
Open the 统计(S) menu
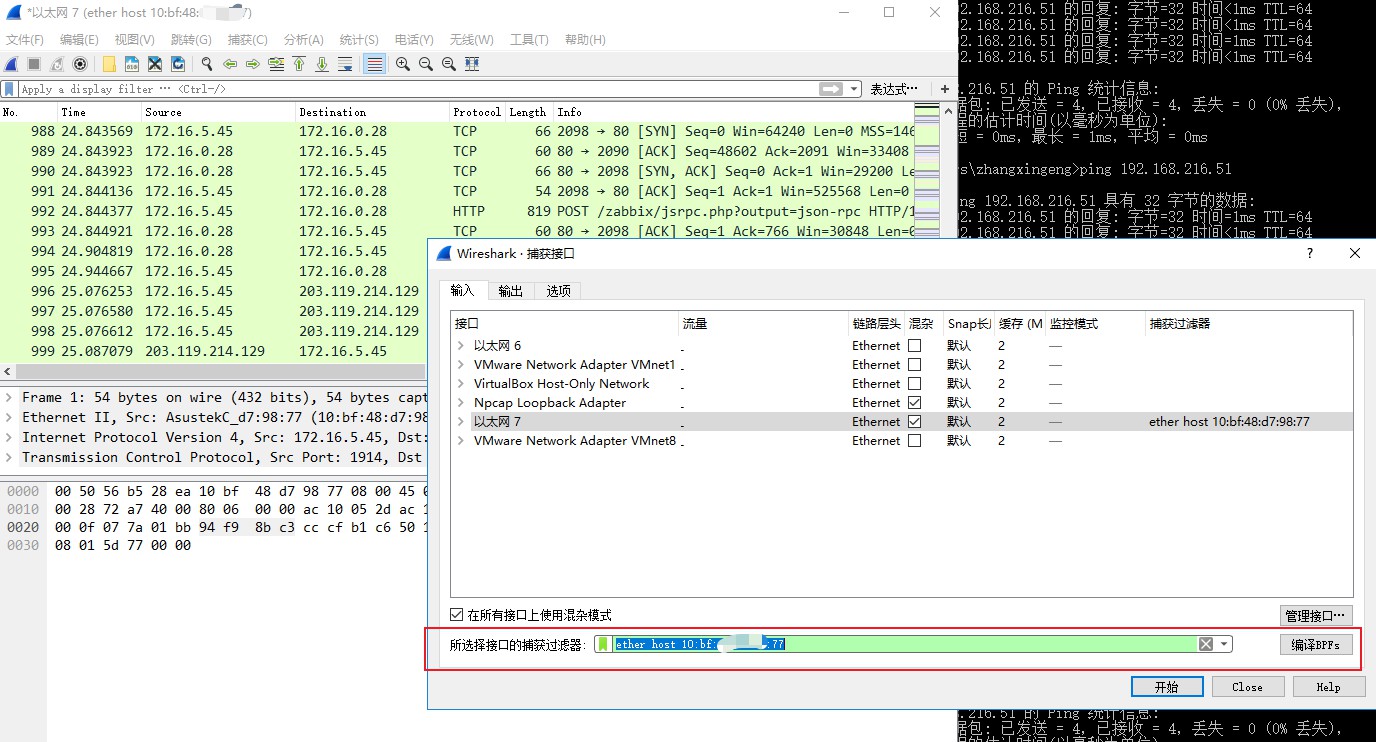point(359,40)
